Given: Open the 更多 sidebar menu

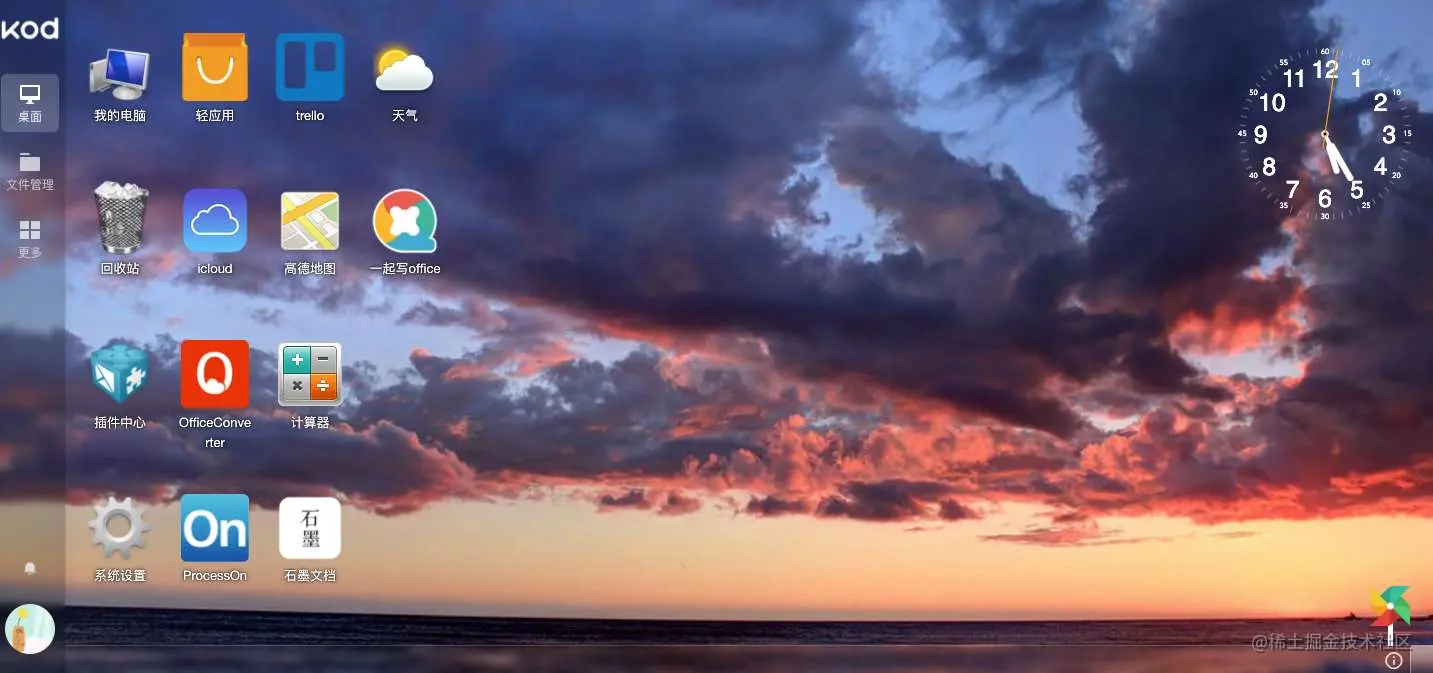Looking at the screenshot, I should (x=30, y=239).
